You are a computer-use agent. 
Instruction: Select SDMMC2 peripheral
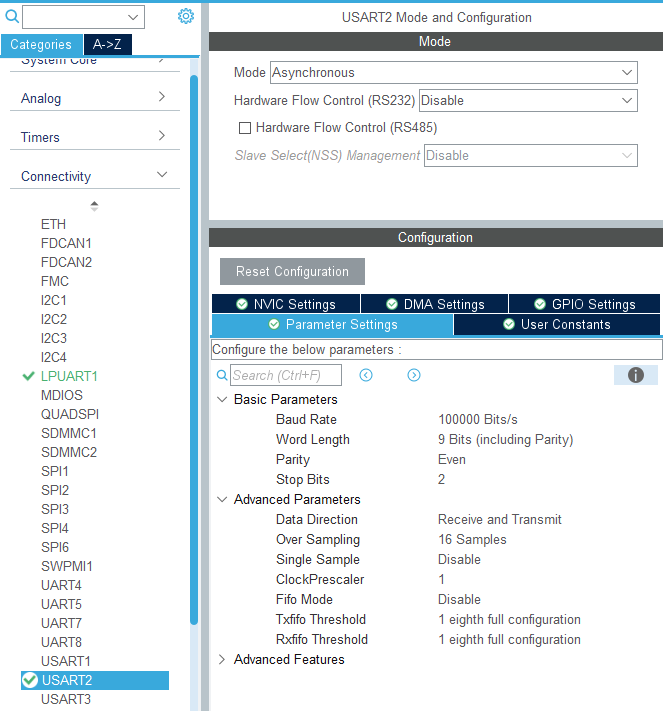point(69,453)
